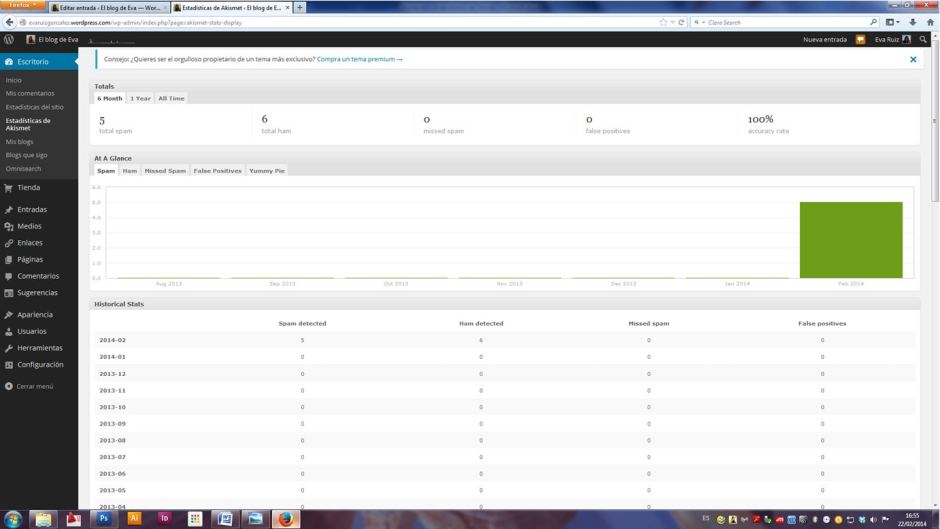This screenshot has width=940, height=529.
Task: Click the green Feb 2014 spam bar
Action: (x=850, y=240)
